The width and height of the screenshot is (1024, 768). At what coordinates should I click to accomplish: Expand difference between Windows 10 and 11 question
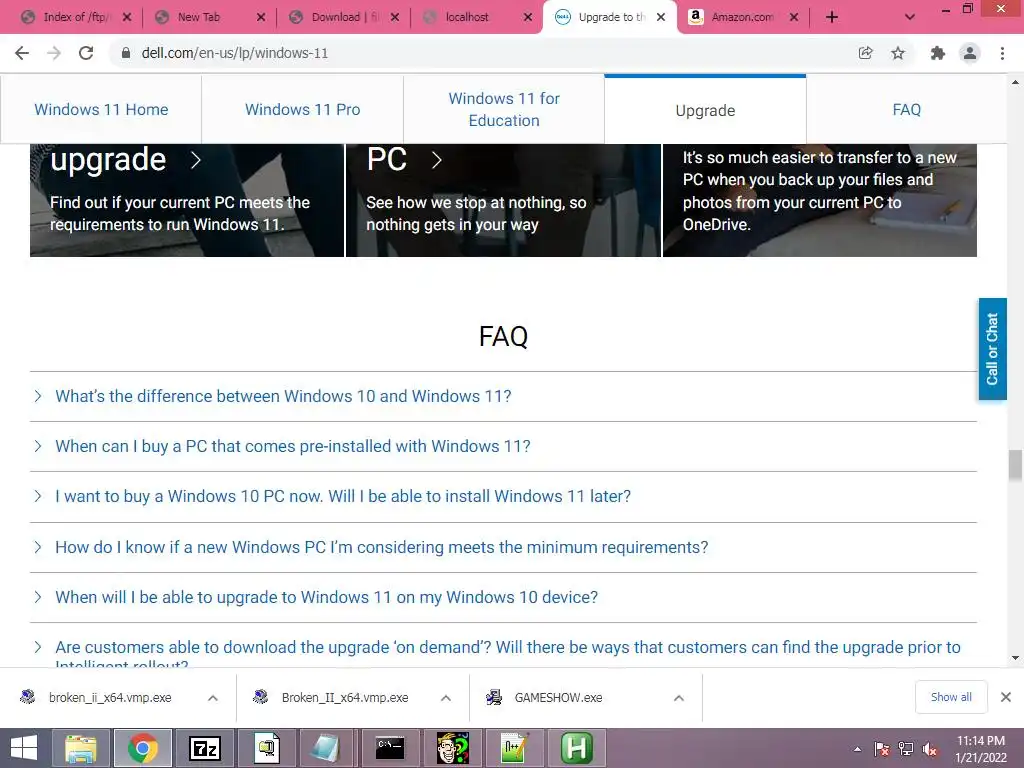(503, 396)
